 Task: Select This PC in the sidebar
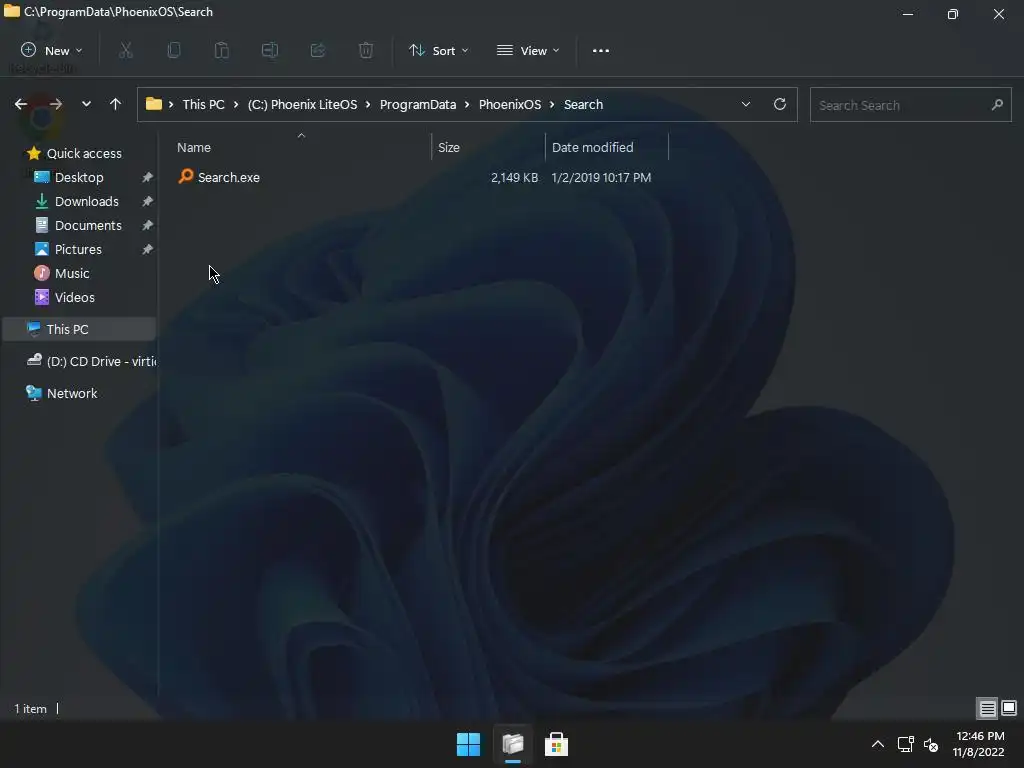[79, 329]
